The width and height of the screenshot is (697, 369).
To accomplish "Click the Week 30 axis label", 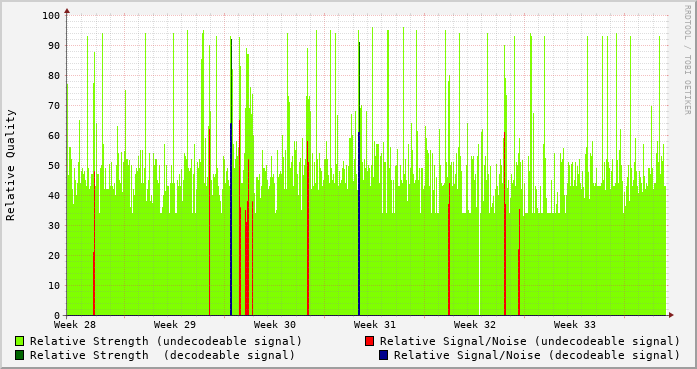I will coord(275,325).
